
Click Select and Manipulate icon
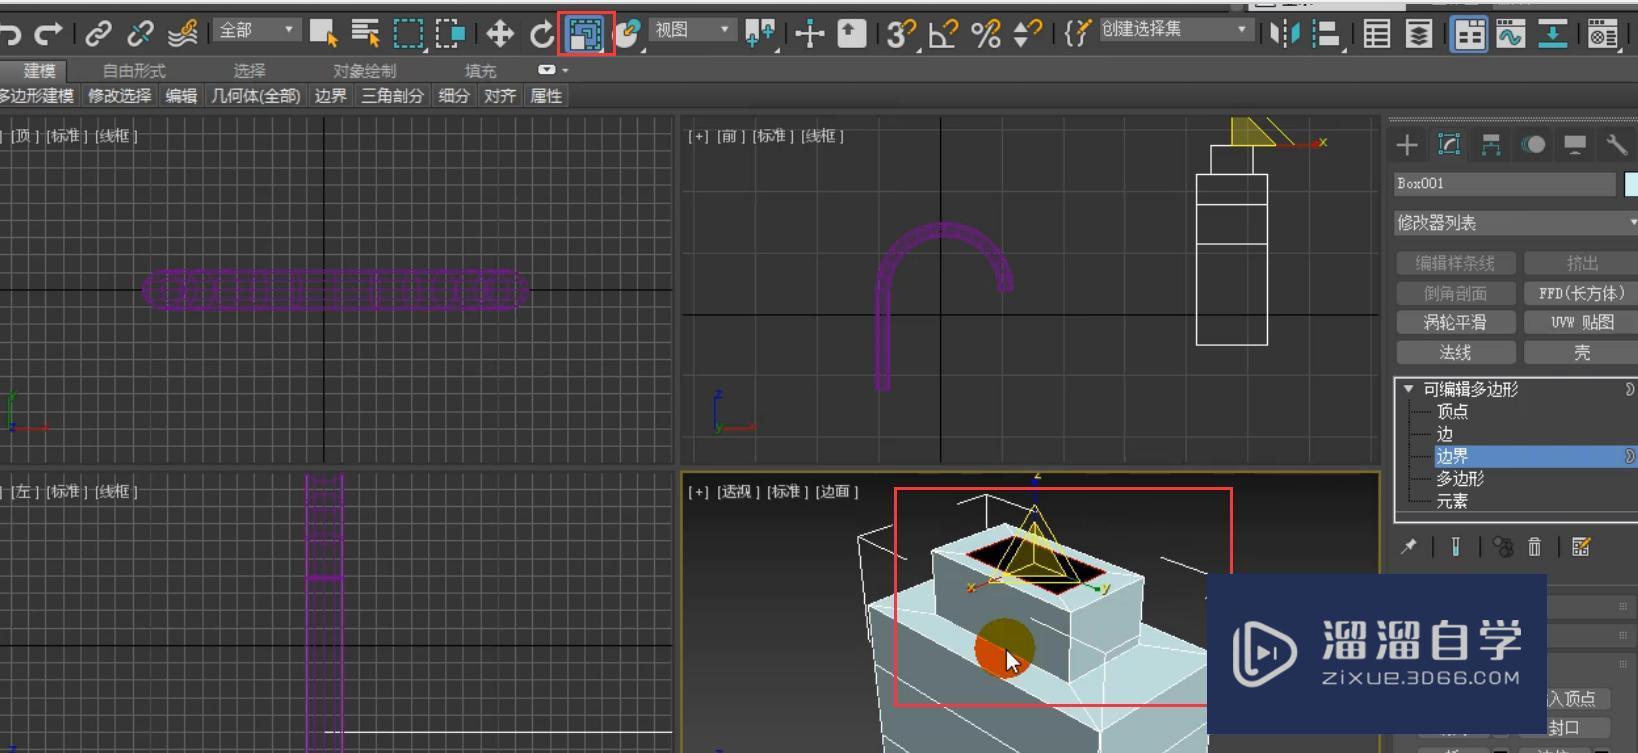coord(810,35)
